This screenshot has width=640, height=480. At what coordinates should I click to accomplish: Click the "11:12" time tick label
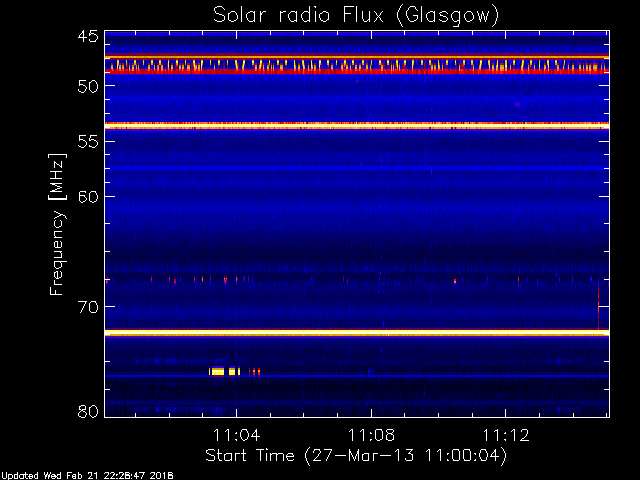[506, 435]
